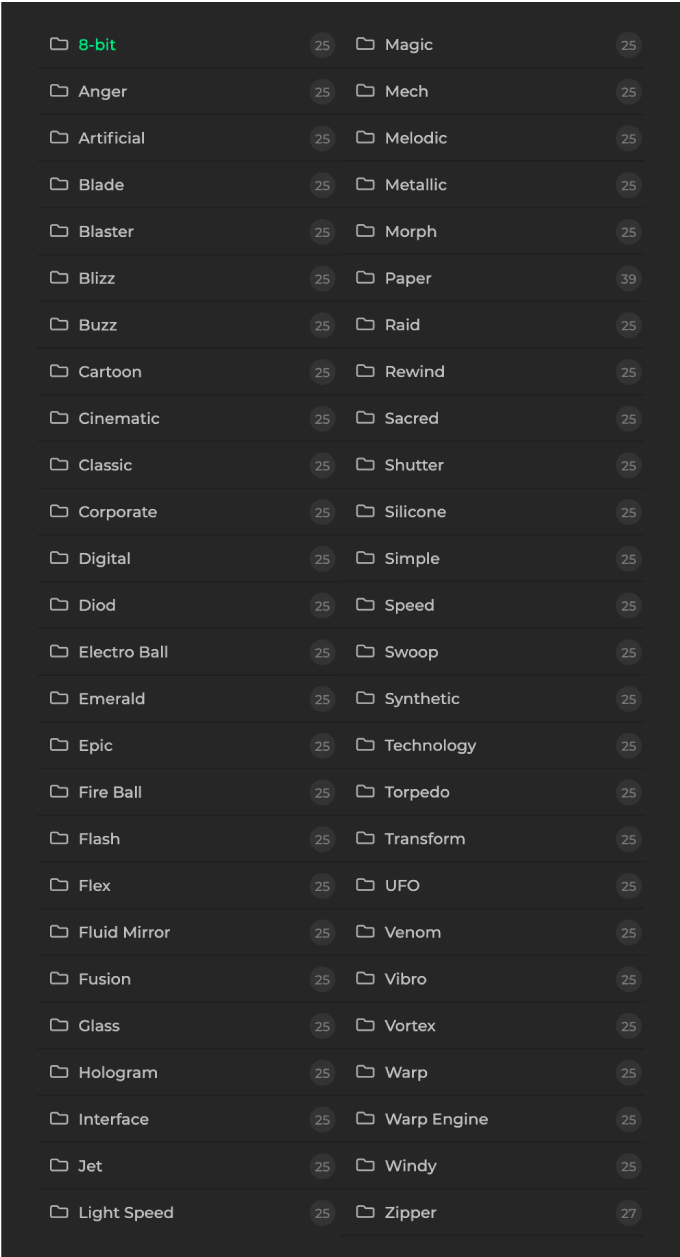This screenshot has width=680, height=1257.
Task: Click the Magic category folder icon
Action: click(365, 44)
